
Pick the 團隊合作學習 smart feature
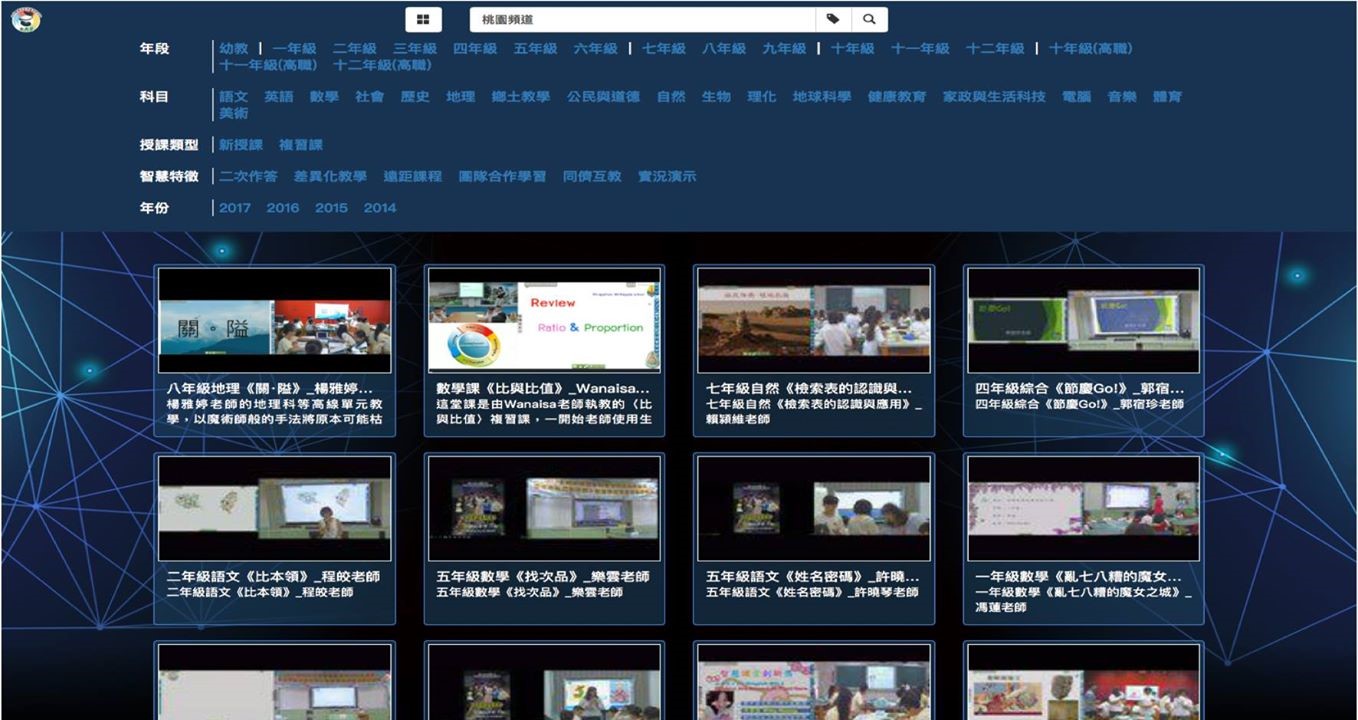pyautogui.click(x=502, y=176)
